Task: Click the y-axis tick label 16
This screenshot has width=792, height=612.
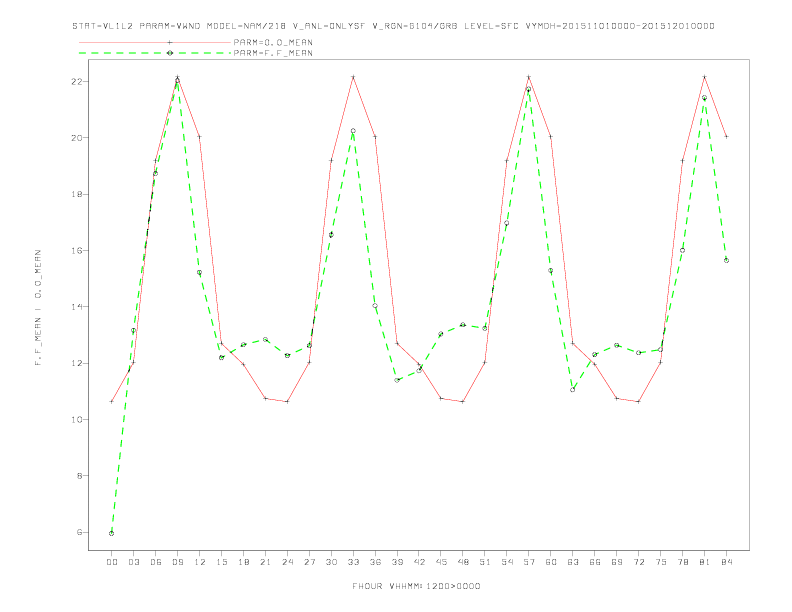Action: pos(78,250)
